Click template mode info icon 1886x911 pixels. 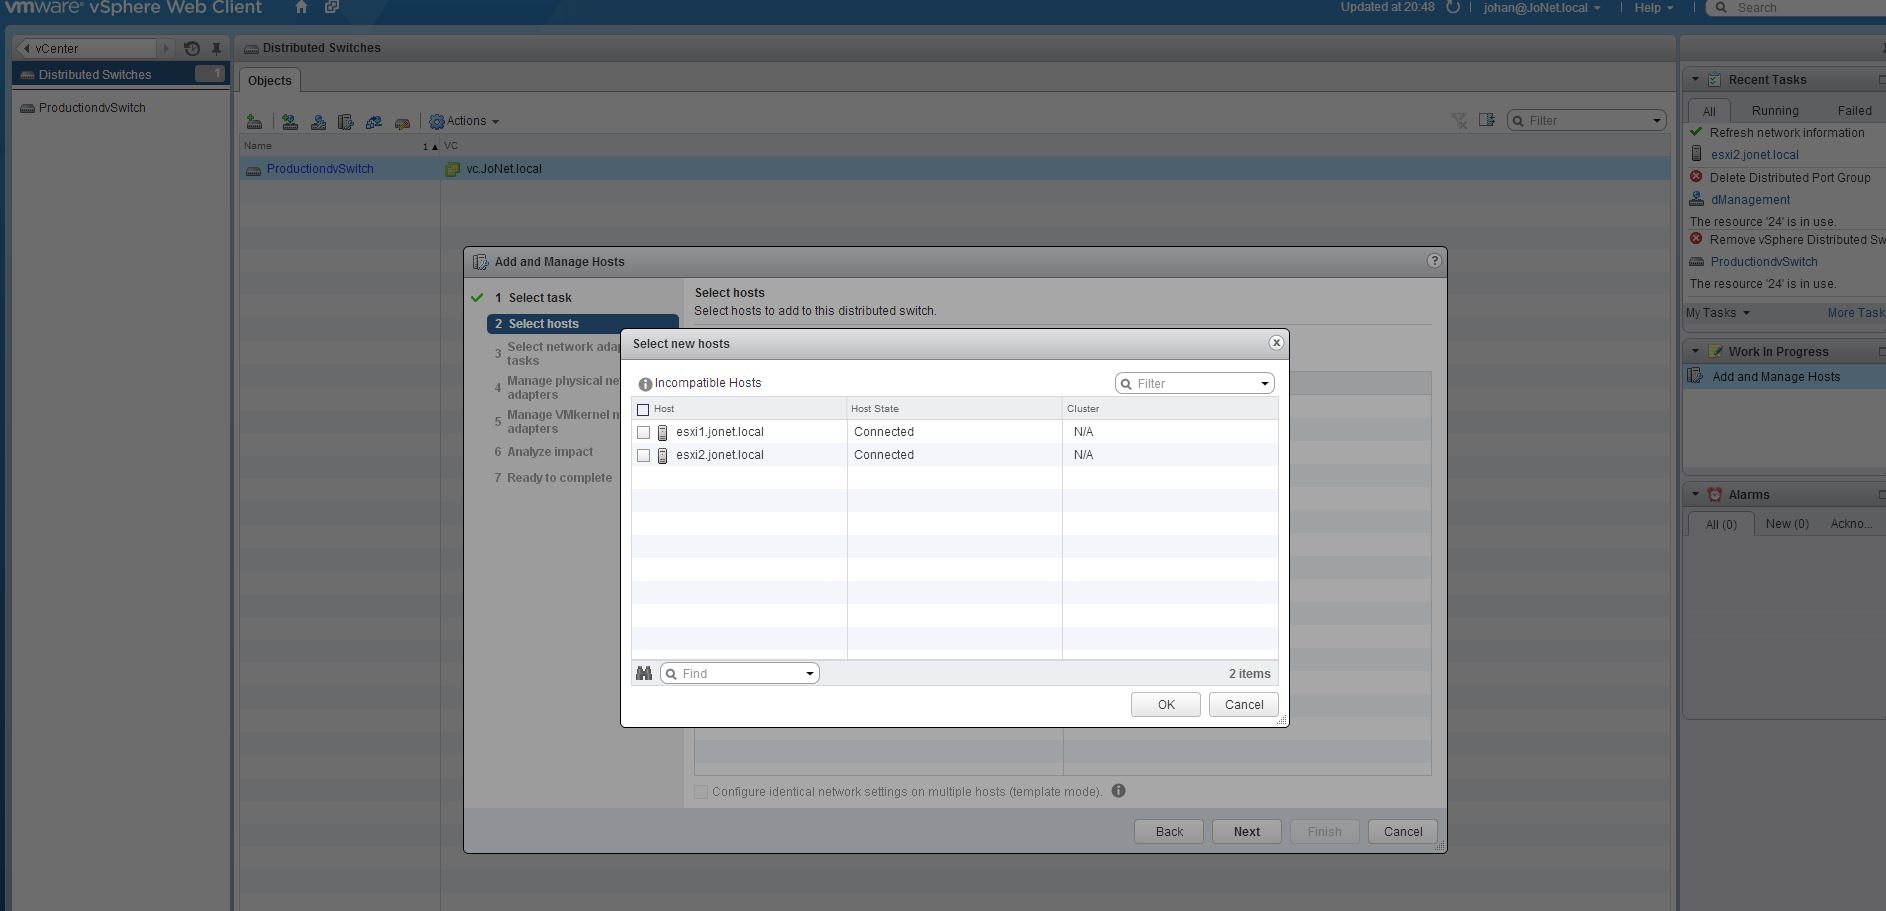coord(1118,791)
